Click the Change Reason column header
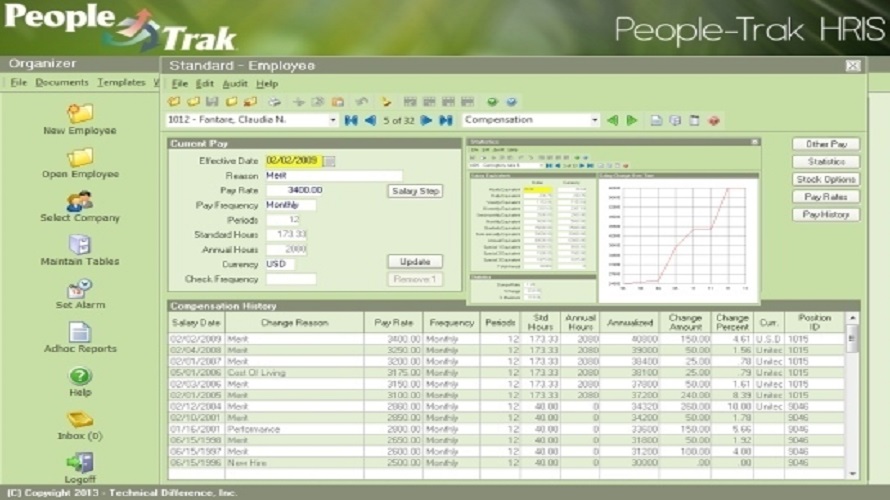This screenshot has height=500, width=890. point(294,322)
